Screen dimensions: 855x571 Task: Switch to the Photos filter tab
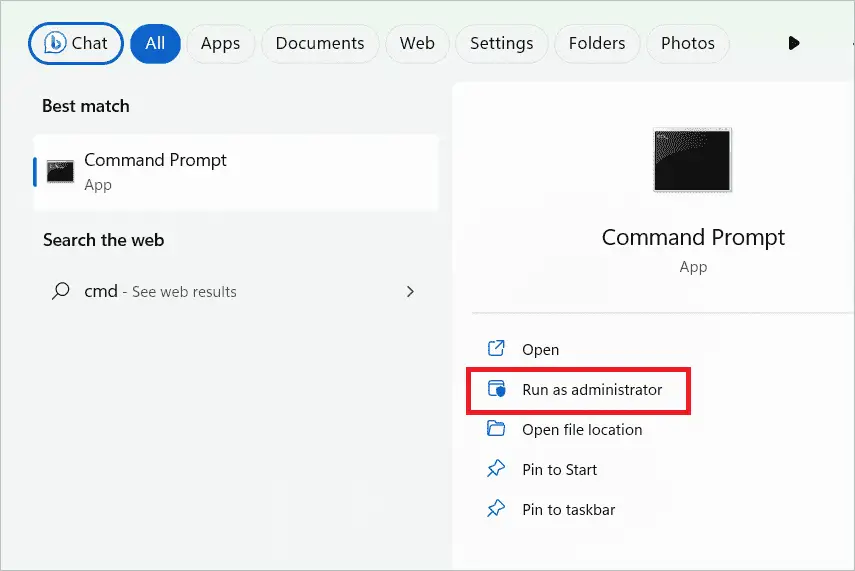pyautogui.click(x=688, y=43)
